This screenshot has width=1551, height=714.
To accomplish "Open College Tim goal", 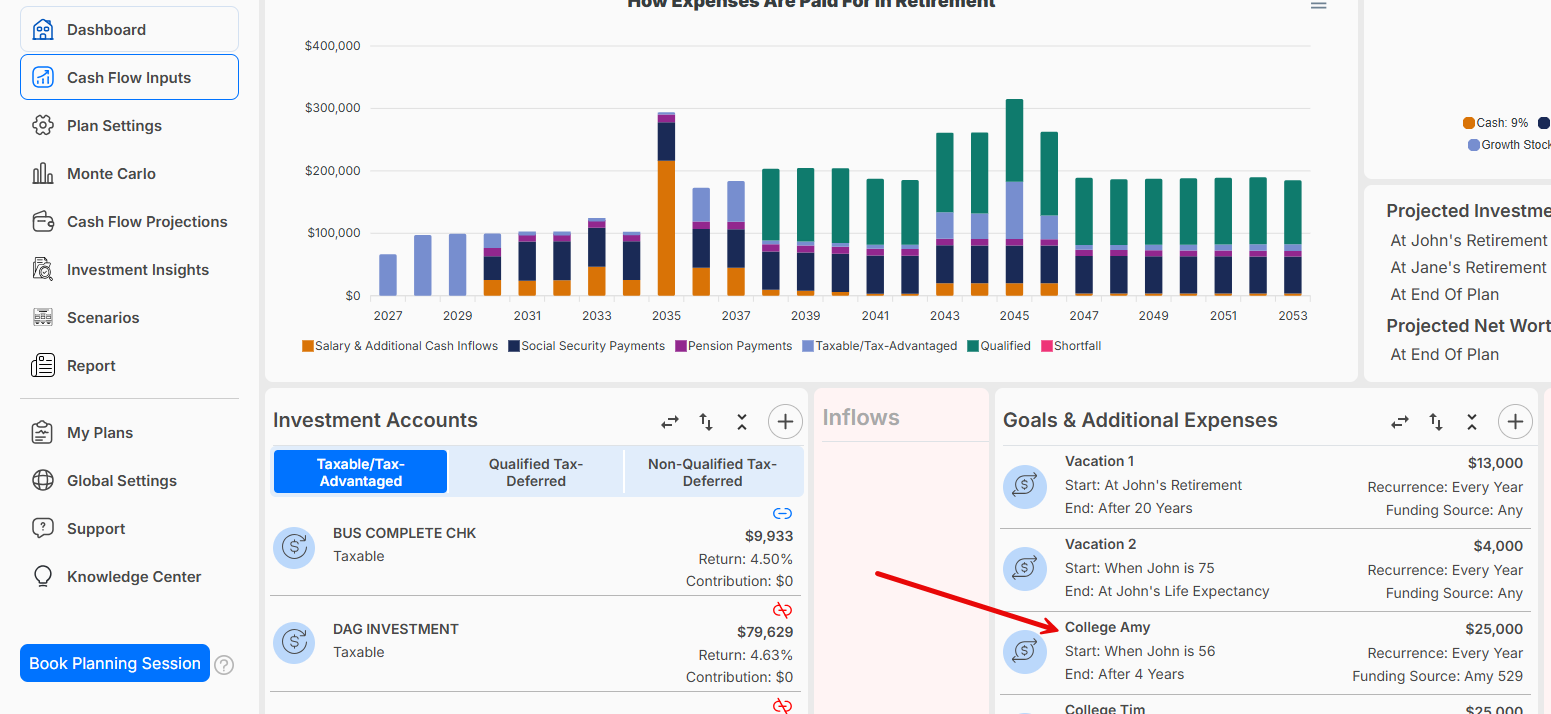I will point(1105,709).
